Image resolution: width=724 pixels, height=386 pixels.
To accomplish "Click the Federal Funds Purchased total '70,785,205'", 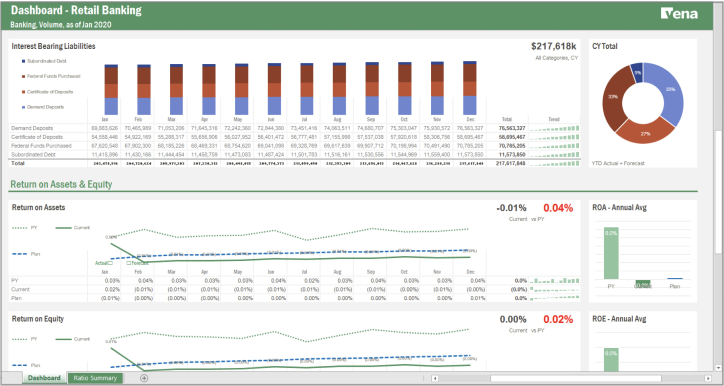I will [x=512, y=145].
